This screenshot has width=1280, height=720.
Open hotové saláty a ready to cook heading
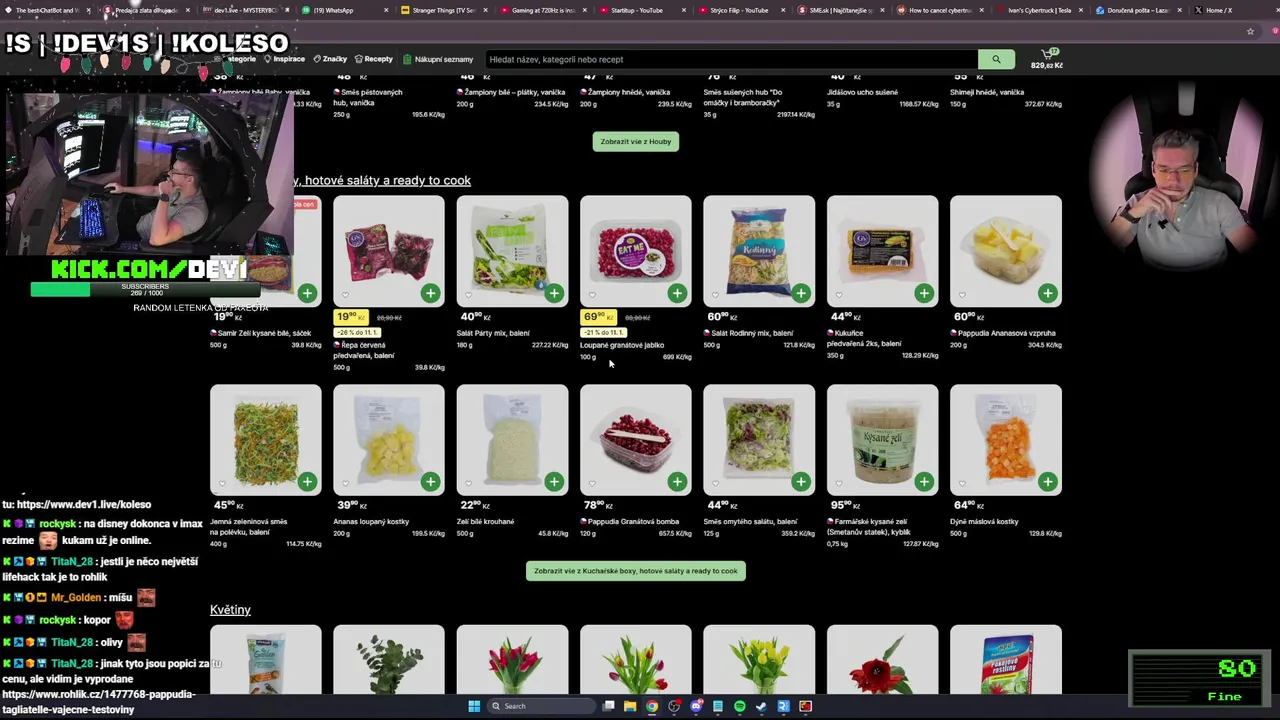coord(388,180)
